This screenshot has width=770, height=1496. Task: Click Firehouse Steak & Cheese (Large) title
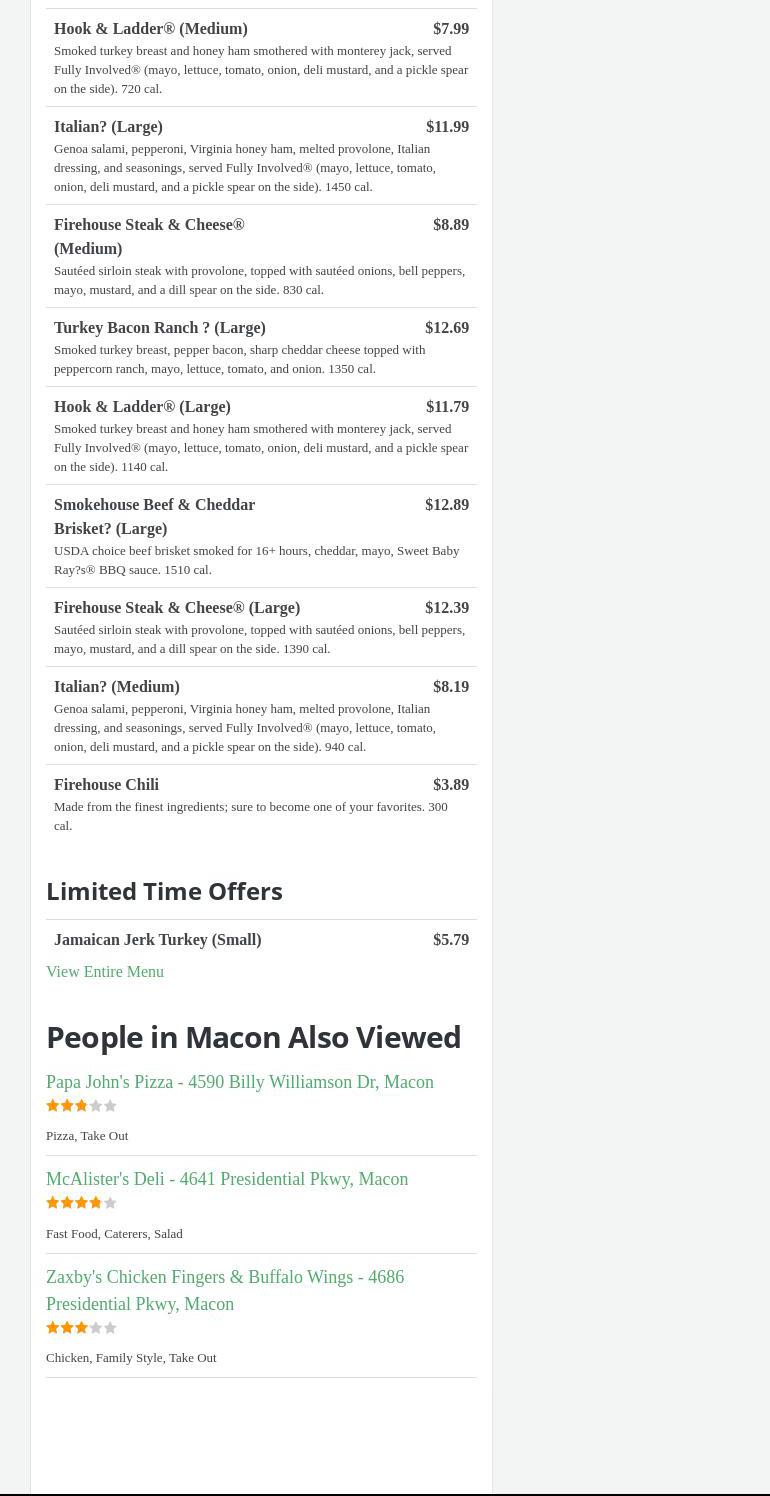(x=177, y=608)
